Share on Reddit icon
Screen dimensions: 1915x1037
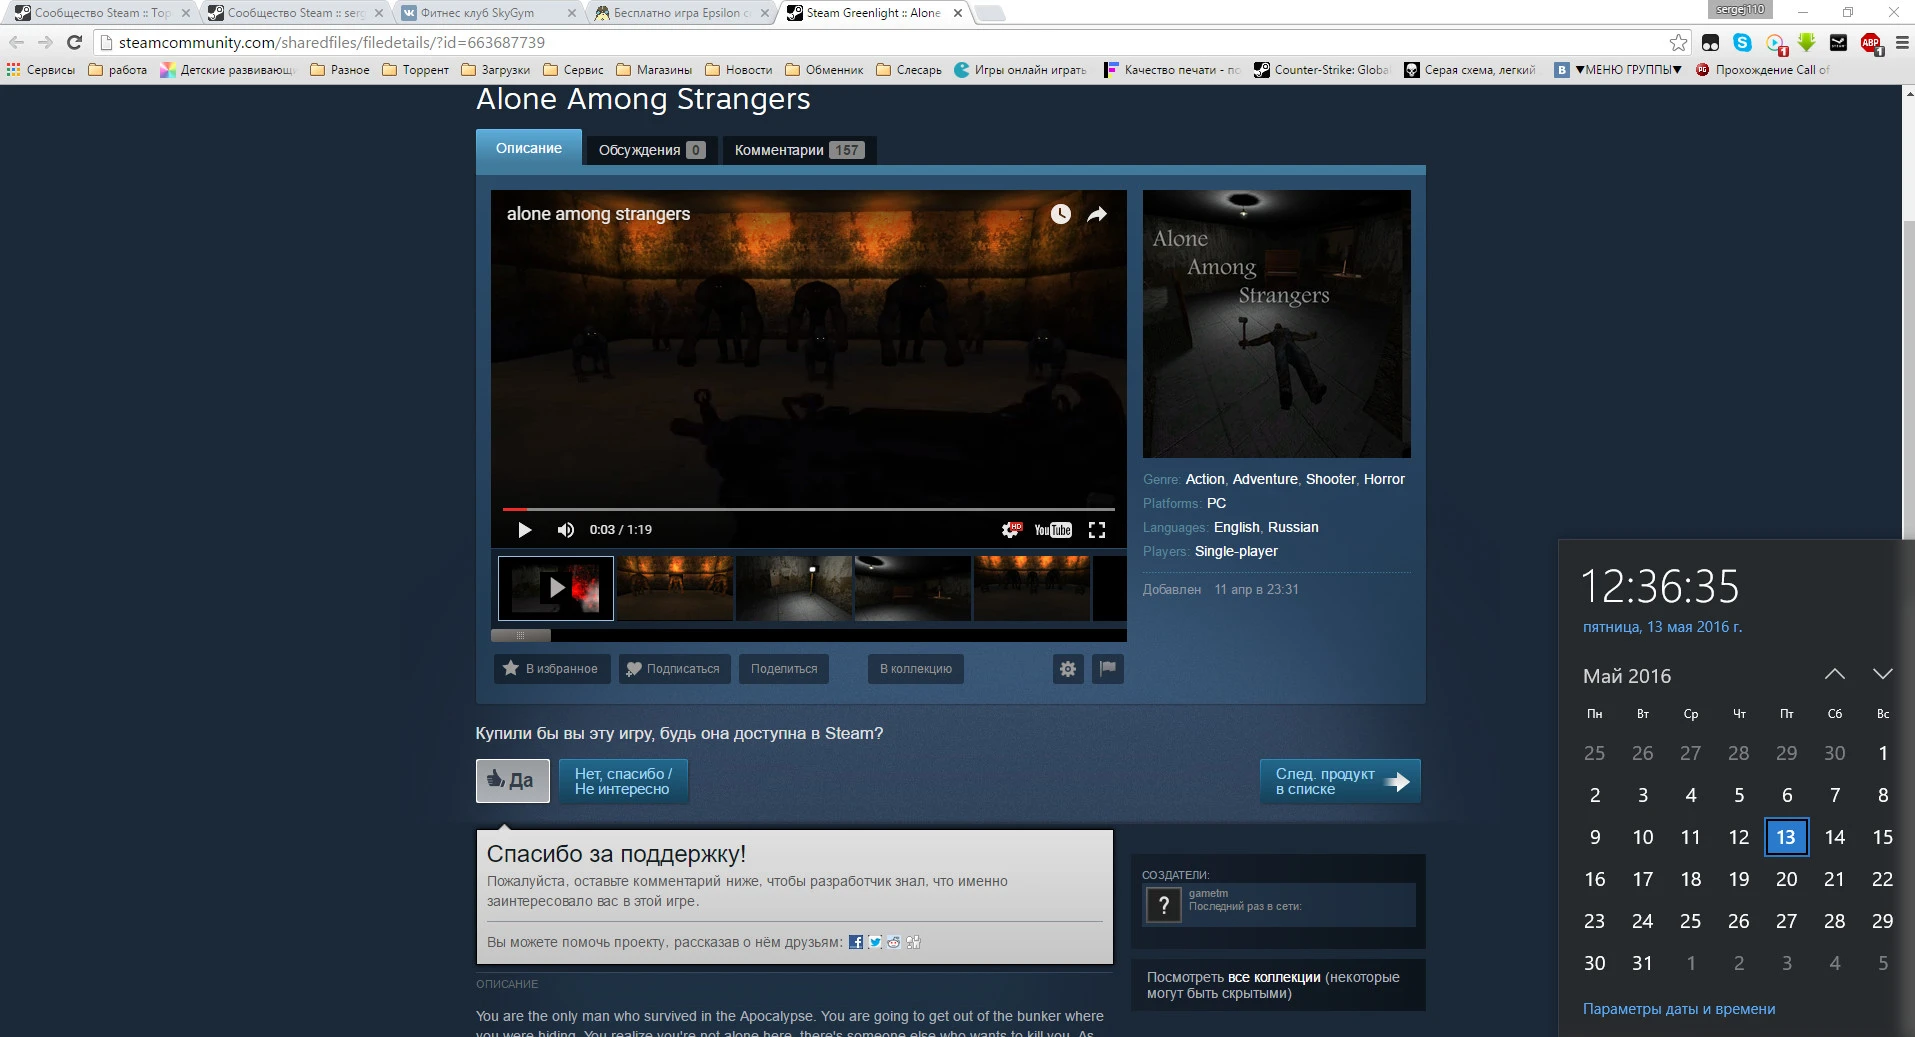[894, 942]
